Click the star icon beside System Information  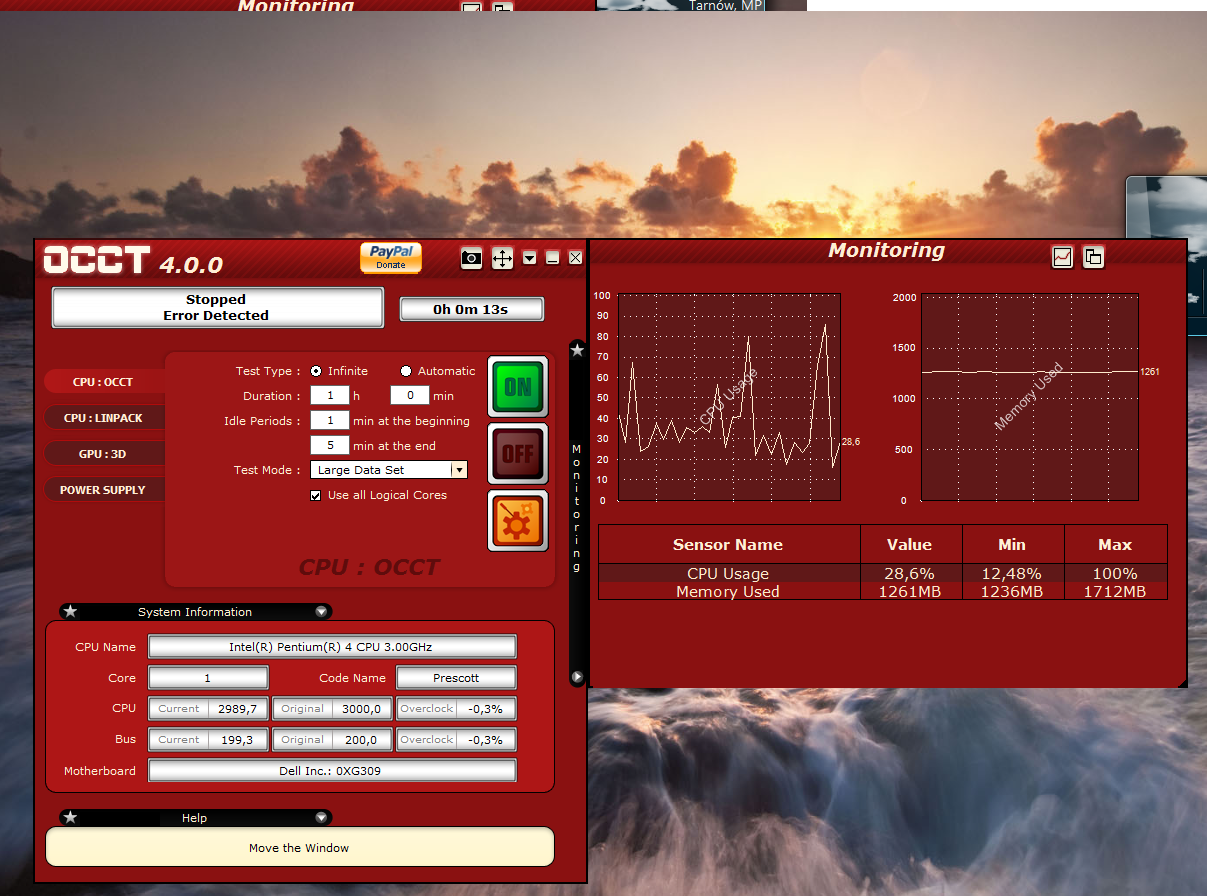70,612
